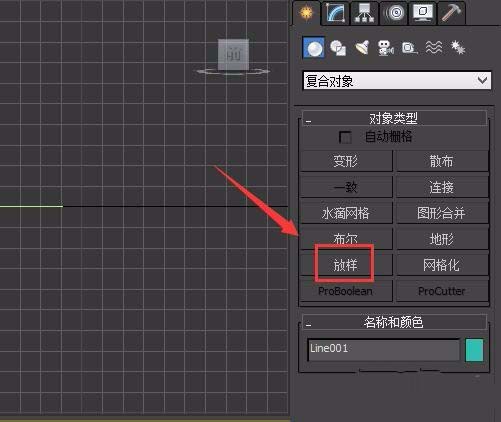501x422 pixels.
Task: Open the Motion panel tab
Action: click(394, 13)
